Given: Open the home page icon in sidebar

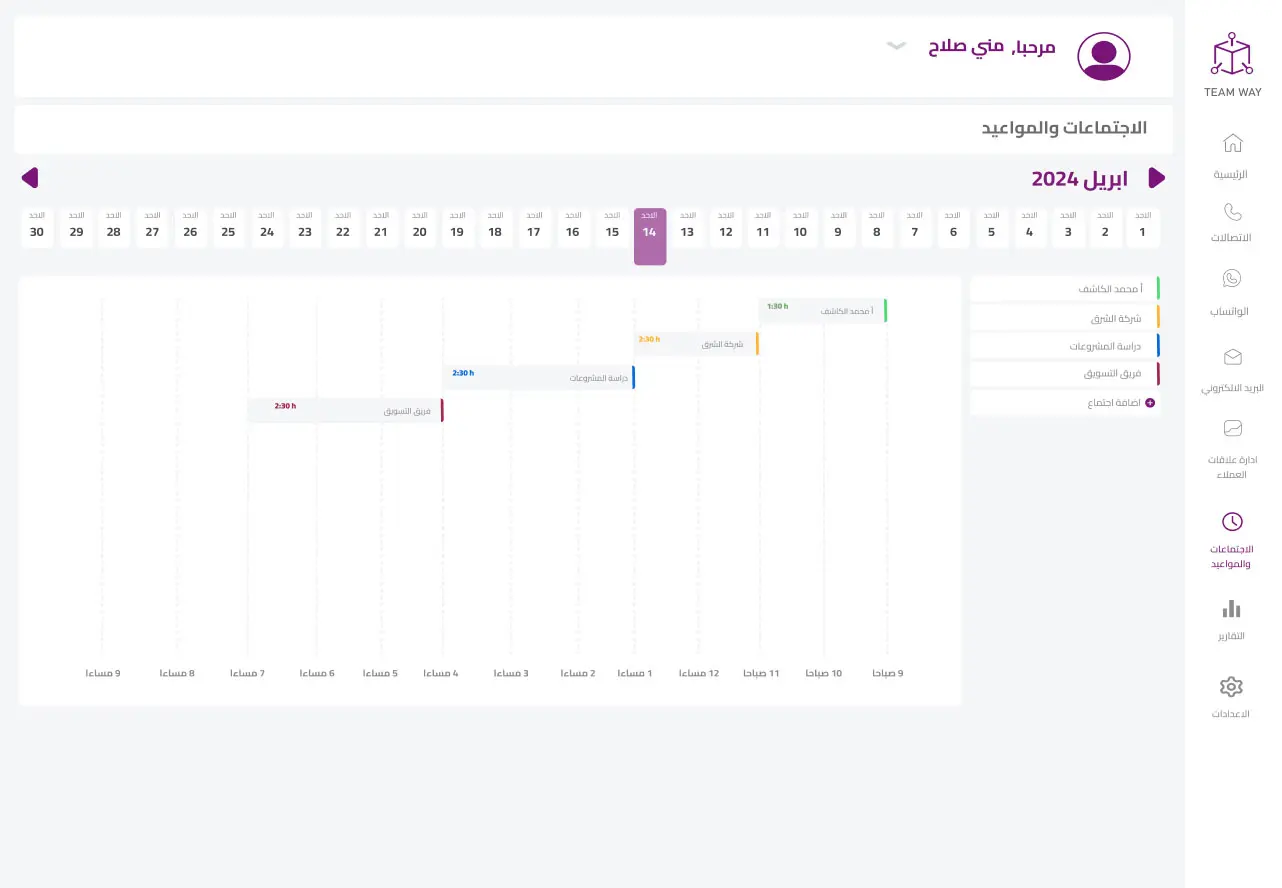Looking at the screenshot, I should click(1232, 143).
